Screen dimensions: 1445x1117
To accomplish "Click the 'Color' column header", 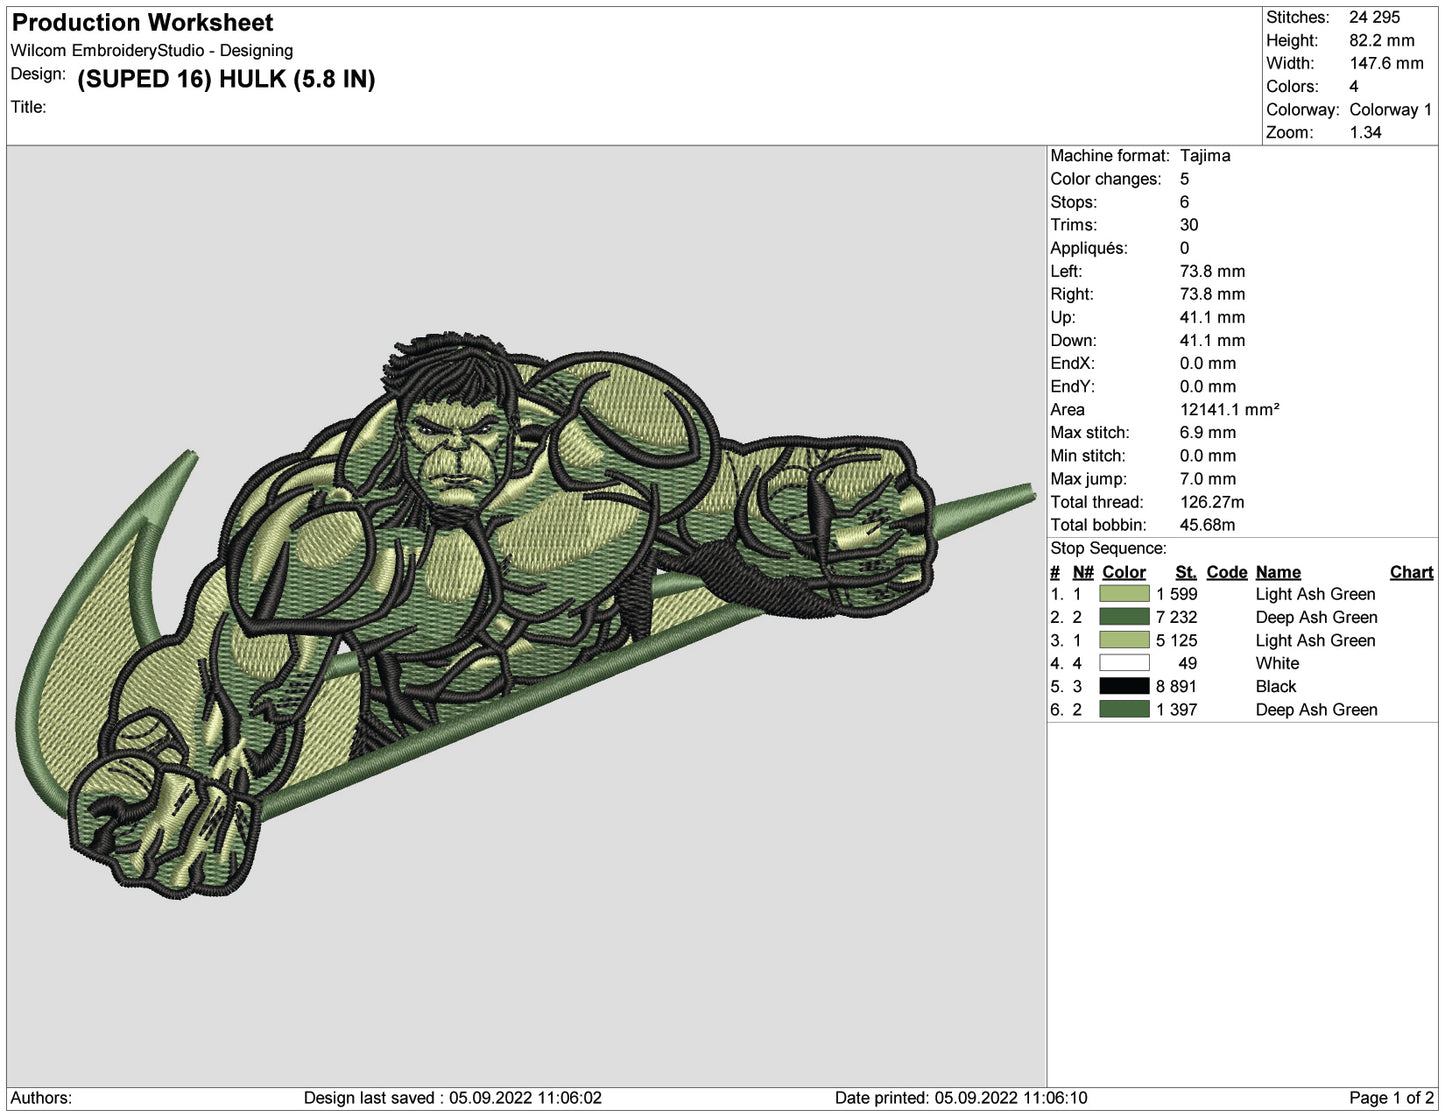I will 1124,572.
